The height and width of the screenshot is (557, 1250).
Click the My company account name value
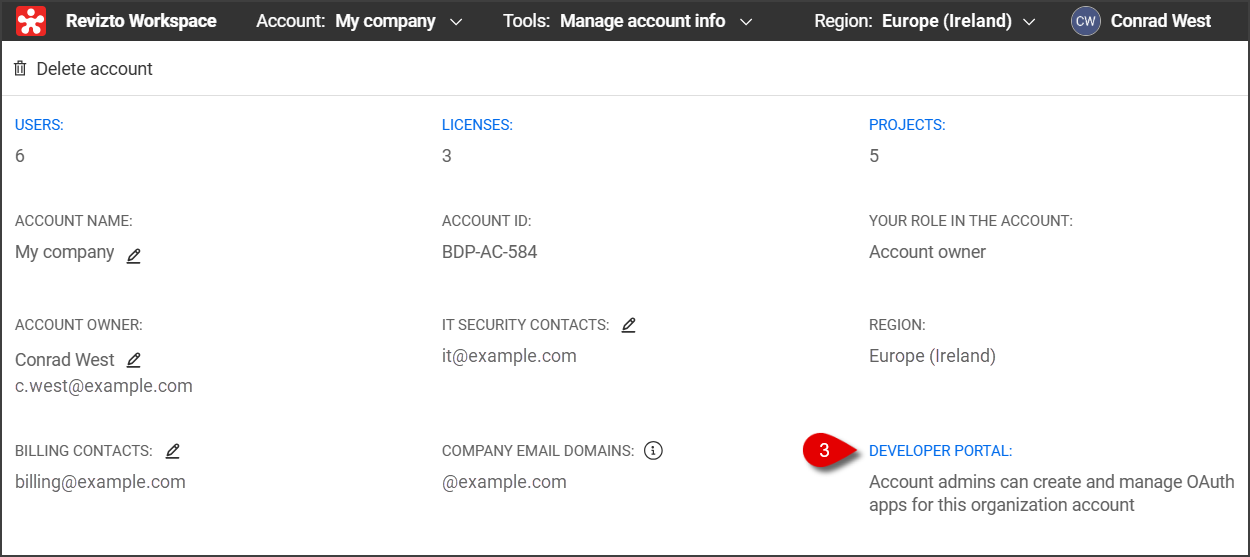[65, 252]
